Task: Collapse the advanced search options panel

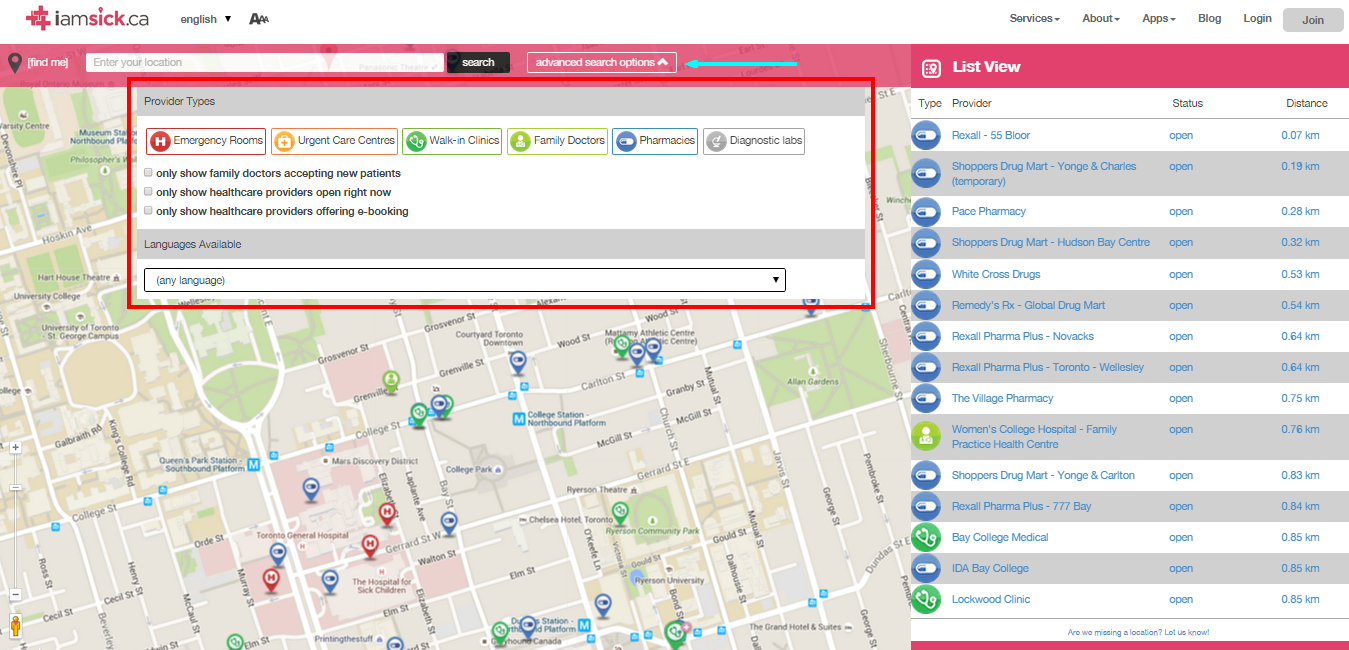Action: click(602, 62)
